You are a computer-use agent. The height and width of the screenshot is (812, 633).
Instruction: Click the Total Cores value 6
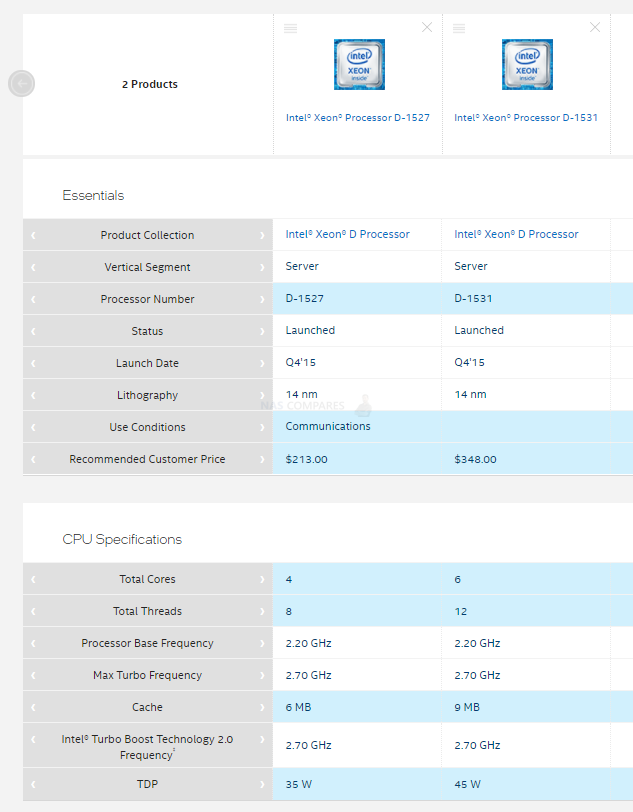point(457,579)
